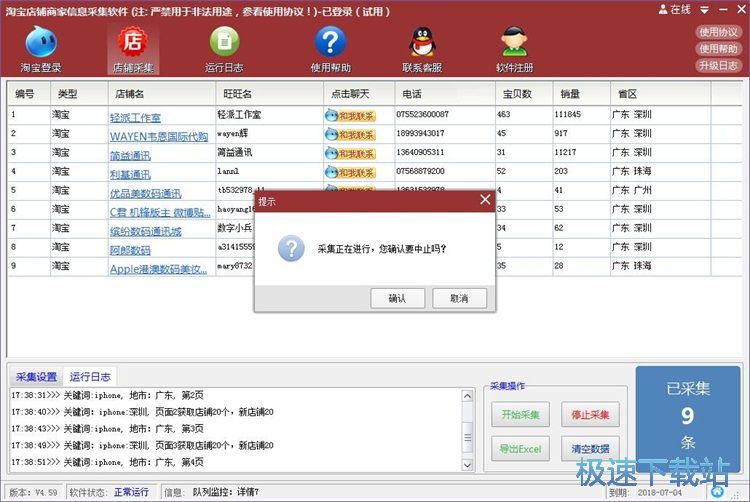Open the C君 机锋版主 shop link
The height and width of the screenshot is (502, 750).
coord(160,212)
